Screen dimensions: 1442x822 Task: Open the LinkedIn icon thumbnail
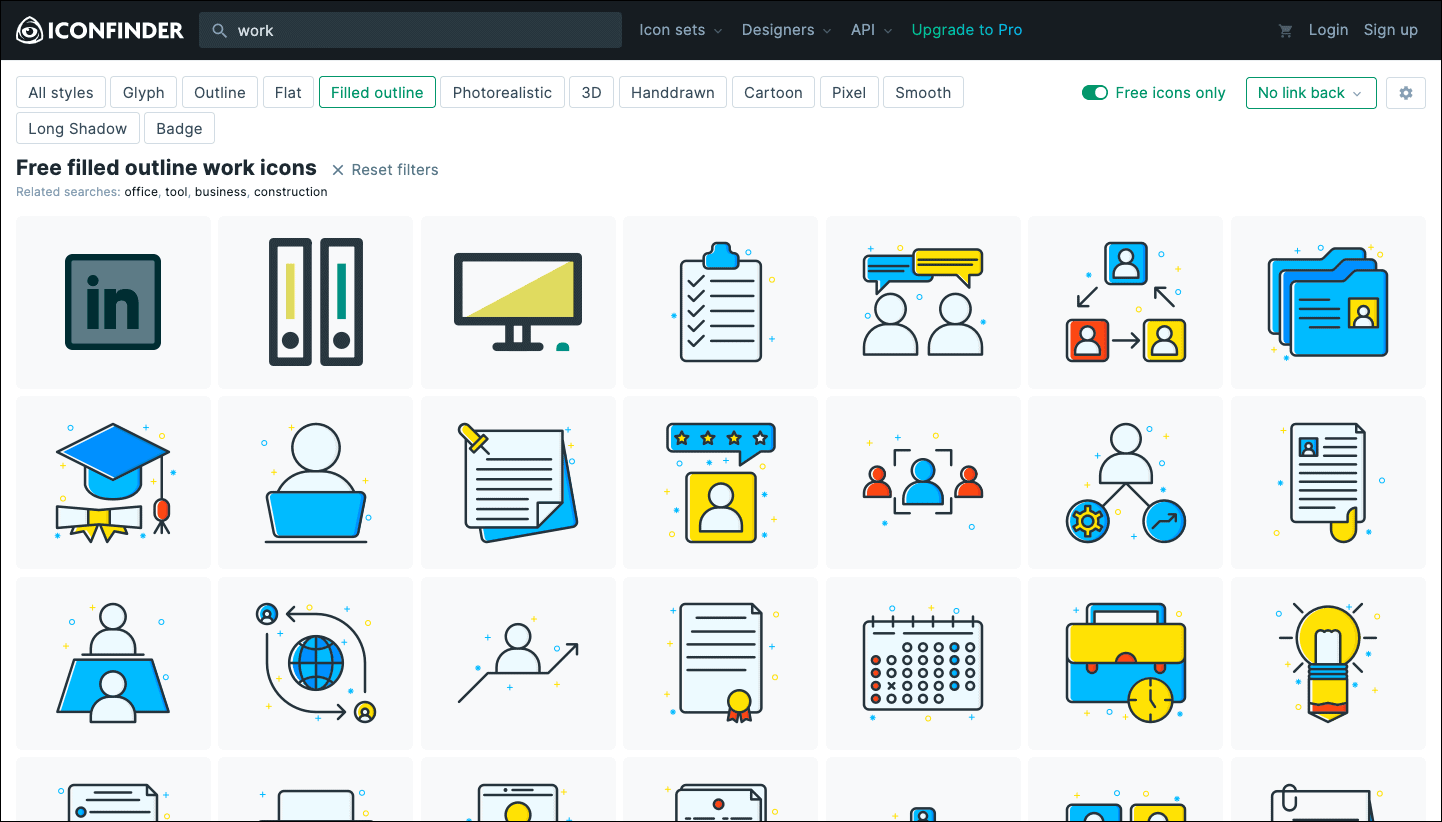112,302
